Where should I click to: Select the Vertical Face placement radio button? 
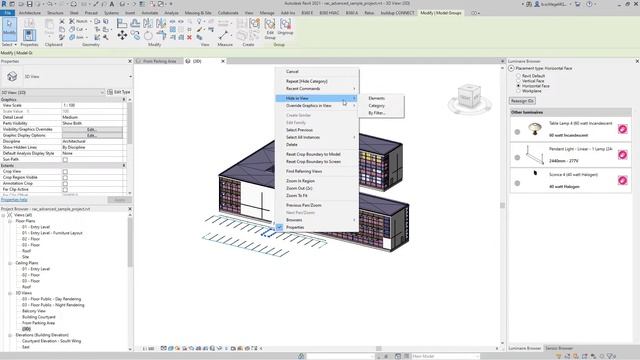tap(518, 81)
